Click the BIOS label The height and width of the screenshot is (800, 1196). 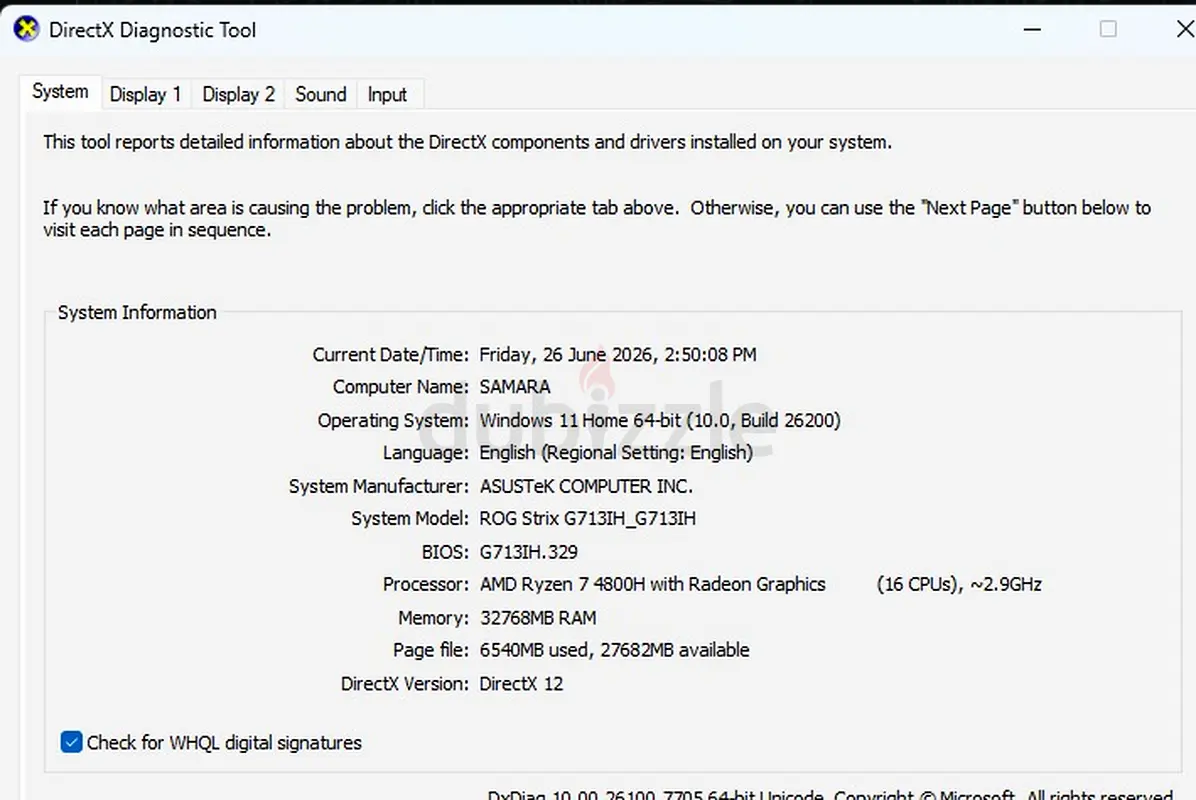click(445, 552)
